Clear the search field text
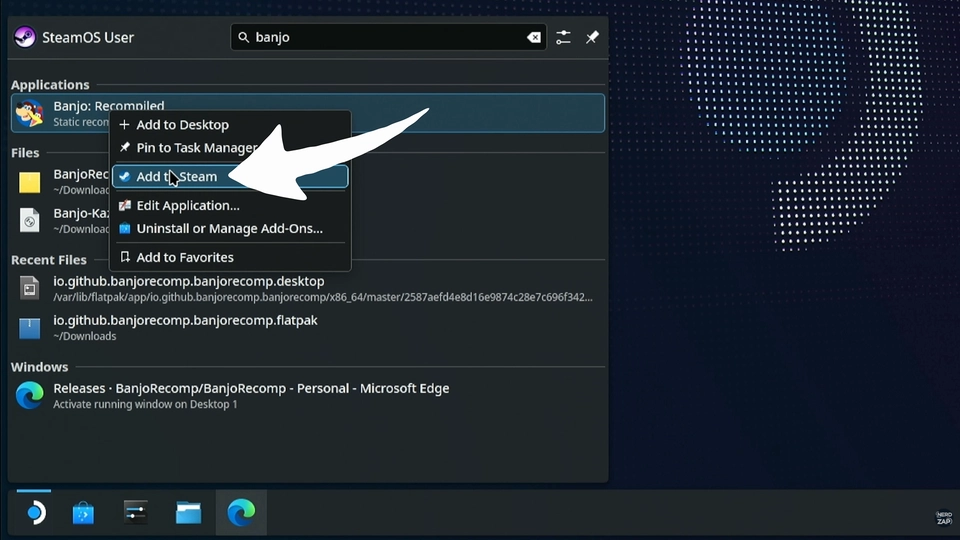The width and height of the screenshot is (960, 540). click(x=534, y=38)
